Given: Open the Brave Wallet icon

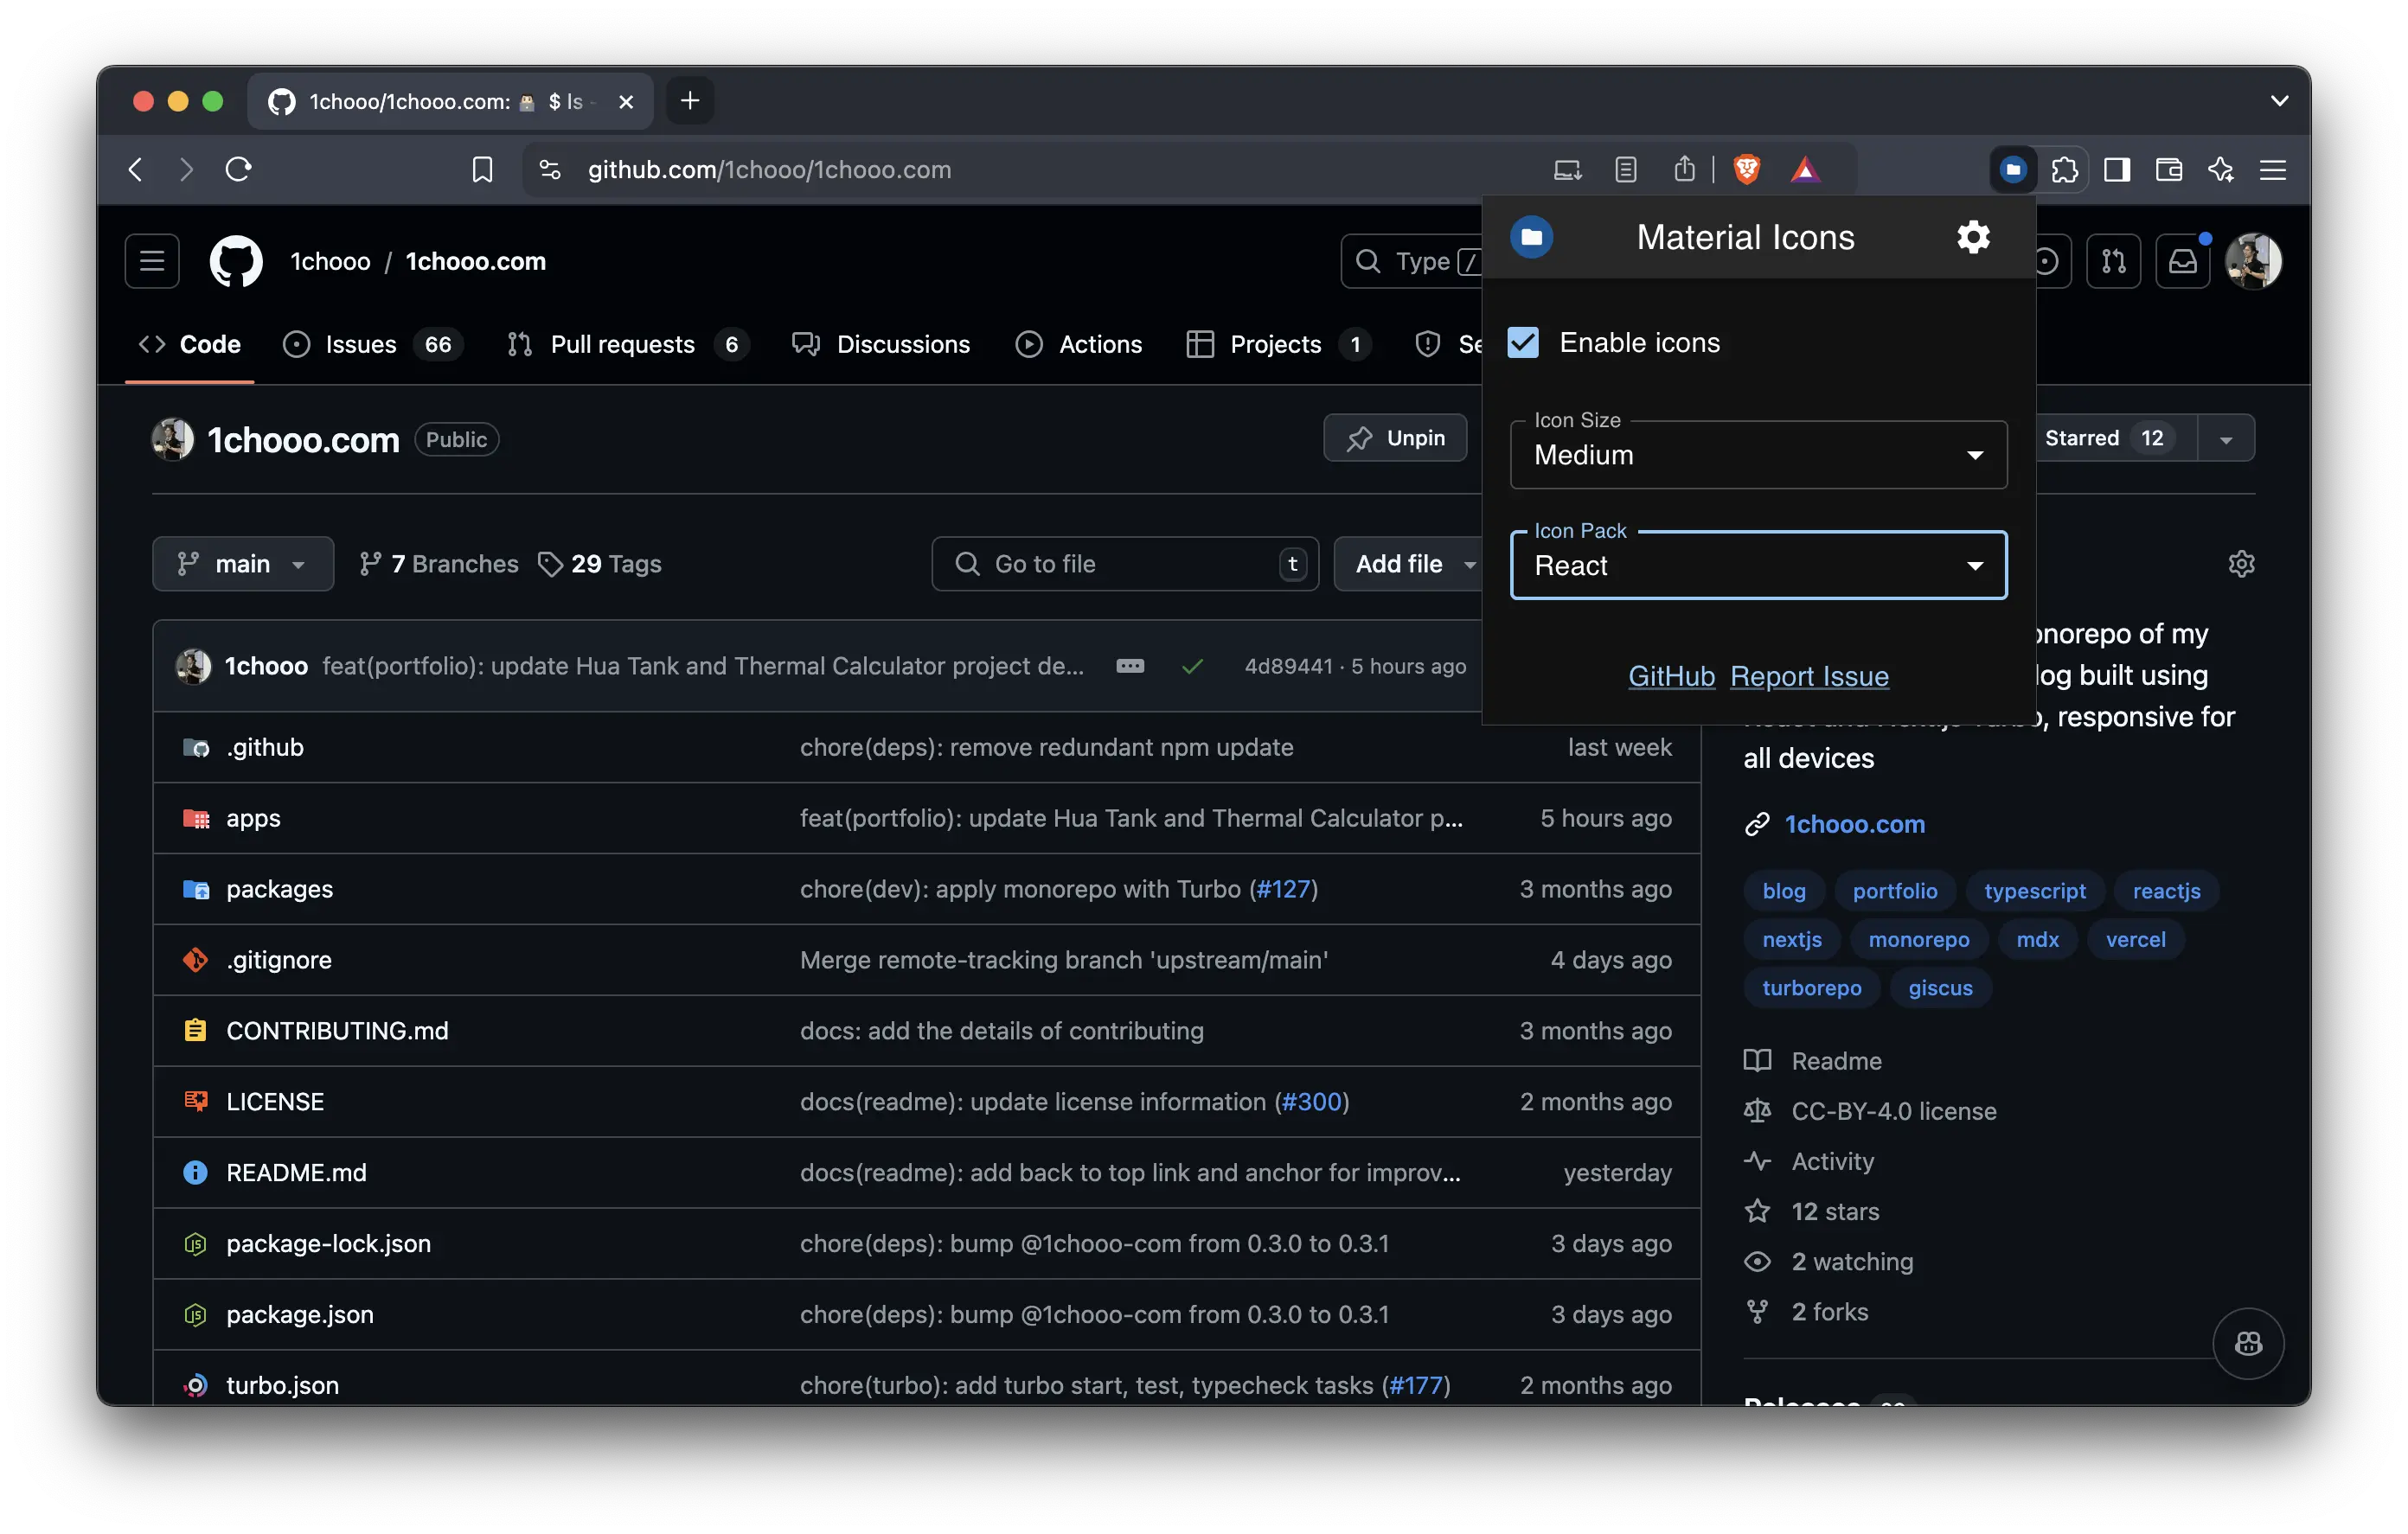Looking at the screenshot, I should point(2169,170).
